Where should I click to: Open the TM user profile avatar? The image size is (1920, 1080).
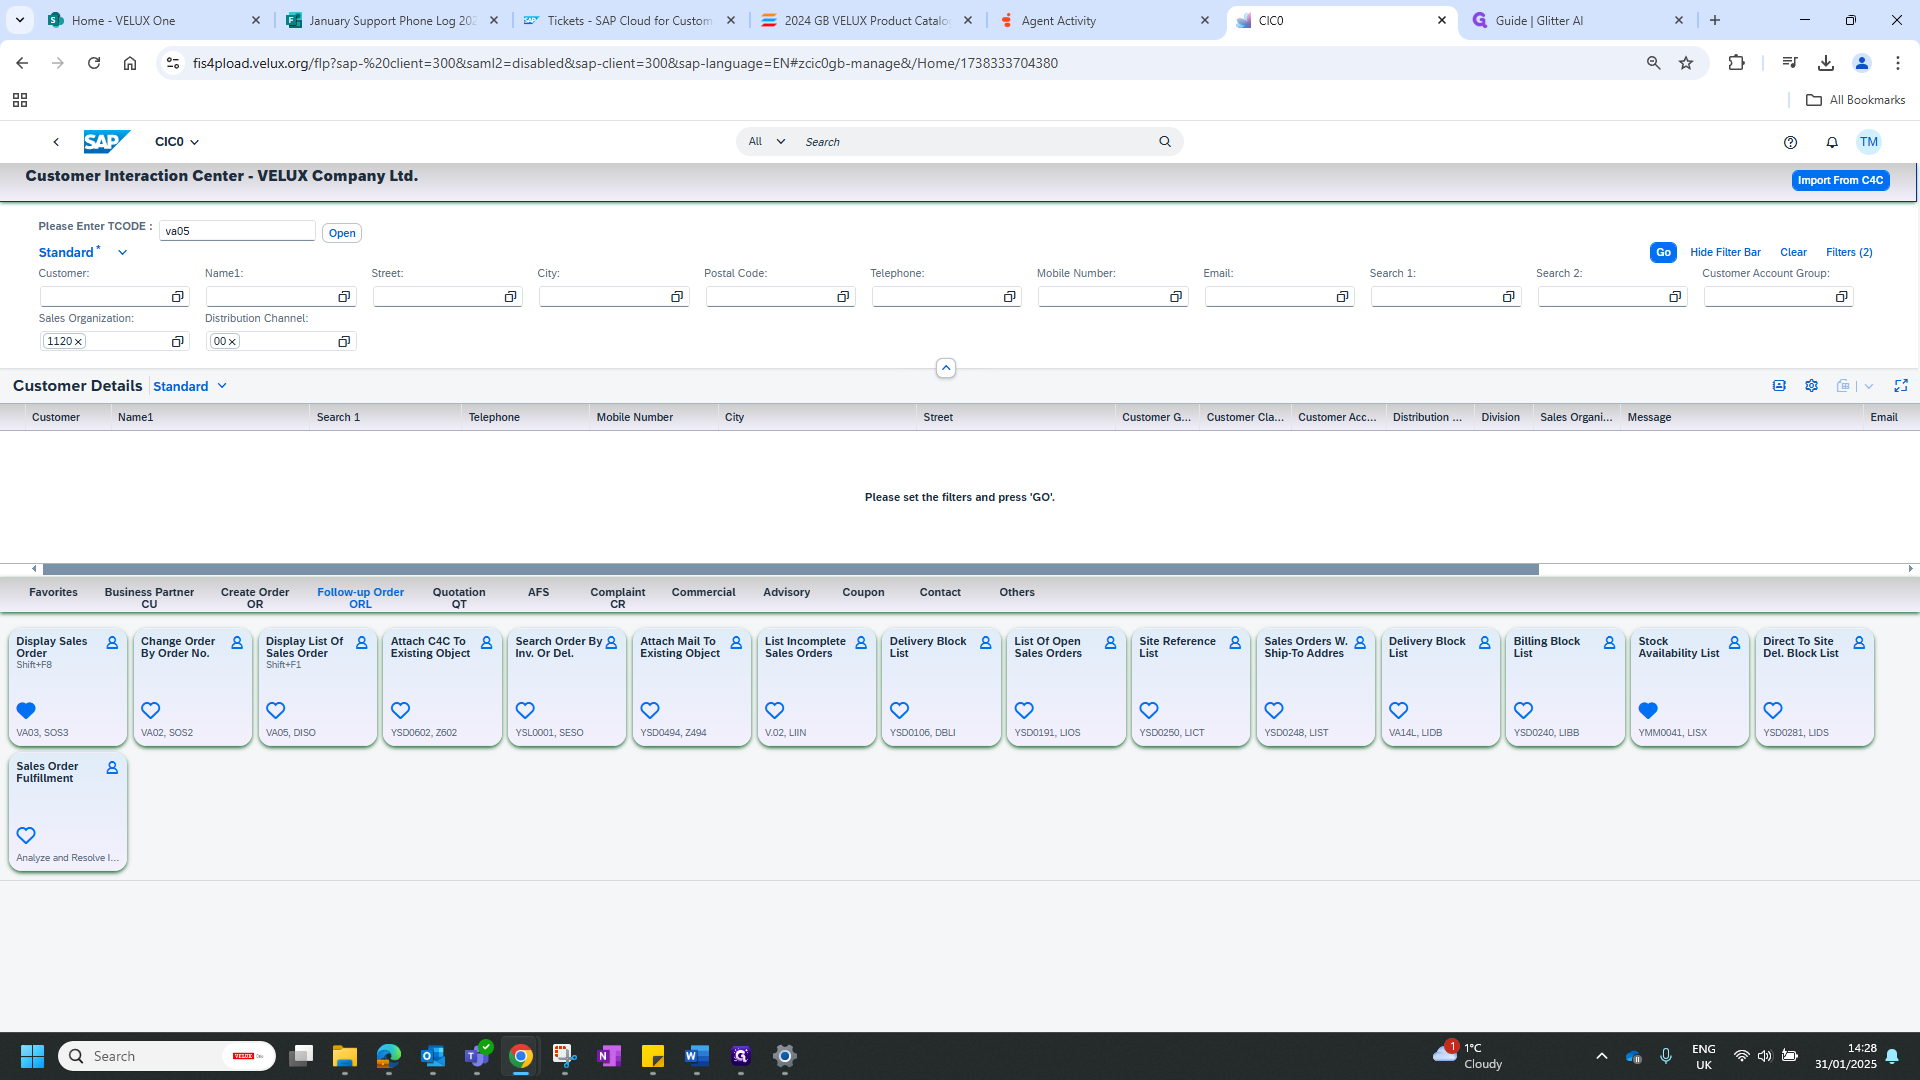click(x=1868, y=142)
